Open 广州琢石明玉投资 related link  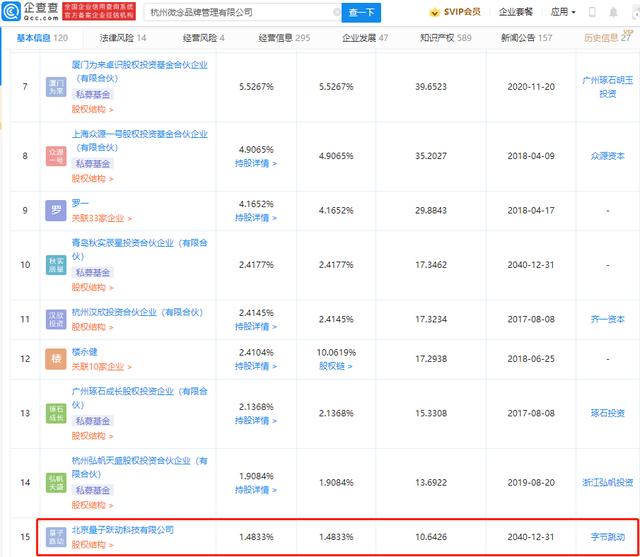[607, 87]
